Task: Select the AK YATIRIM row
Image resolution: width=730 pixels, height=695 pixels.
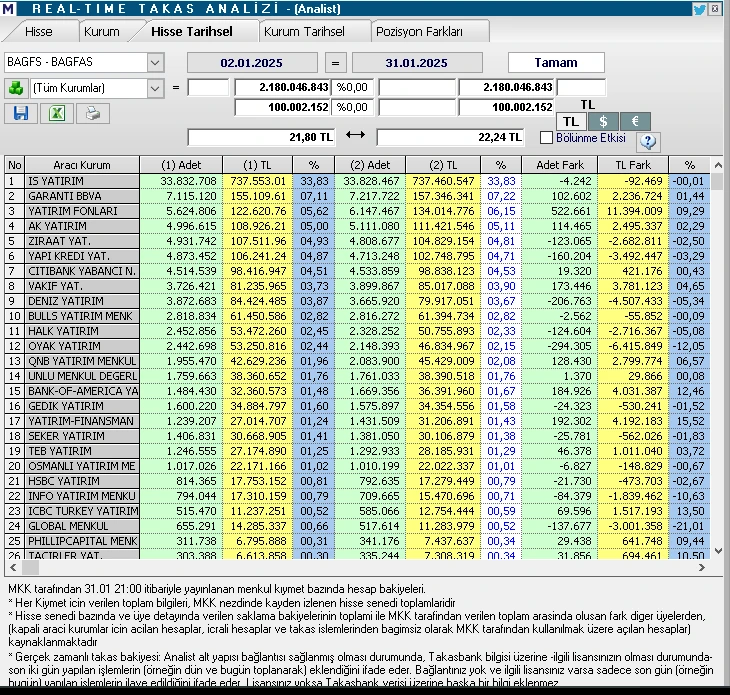Action: (x=357, y=226)
